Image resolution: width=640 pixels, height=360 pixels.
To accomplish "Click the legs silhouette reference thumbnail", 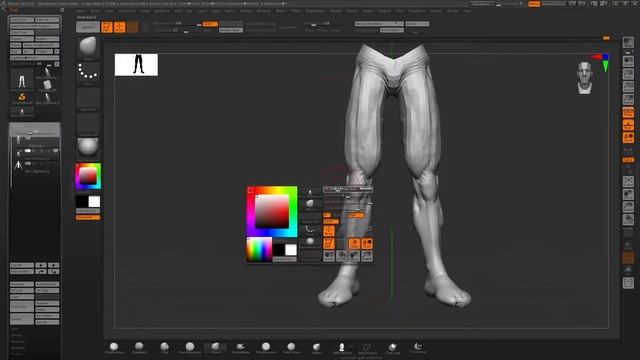I will (136, 64).
